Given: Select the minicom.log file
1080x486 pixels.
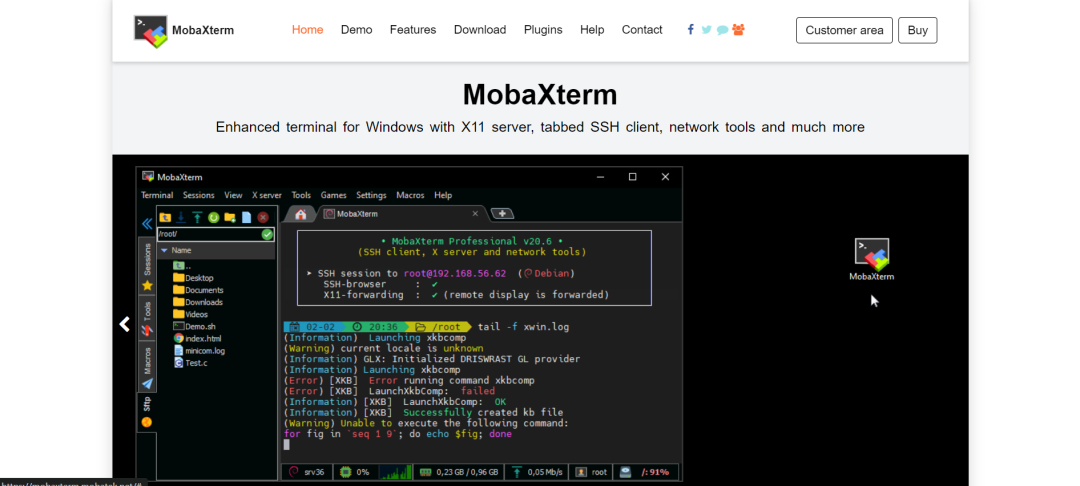Looking at the screenshot, I should pos(199,350).
